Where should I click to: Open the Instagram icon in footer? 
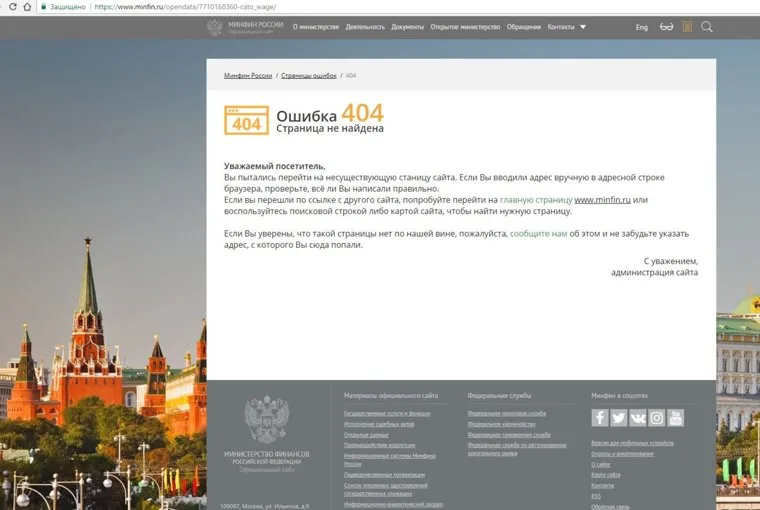point(657,418)
